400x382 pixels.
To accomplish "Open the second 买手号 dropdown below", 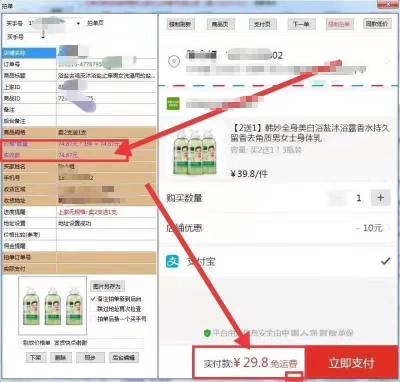I will (x=43, y=37).
